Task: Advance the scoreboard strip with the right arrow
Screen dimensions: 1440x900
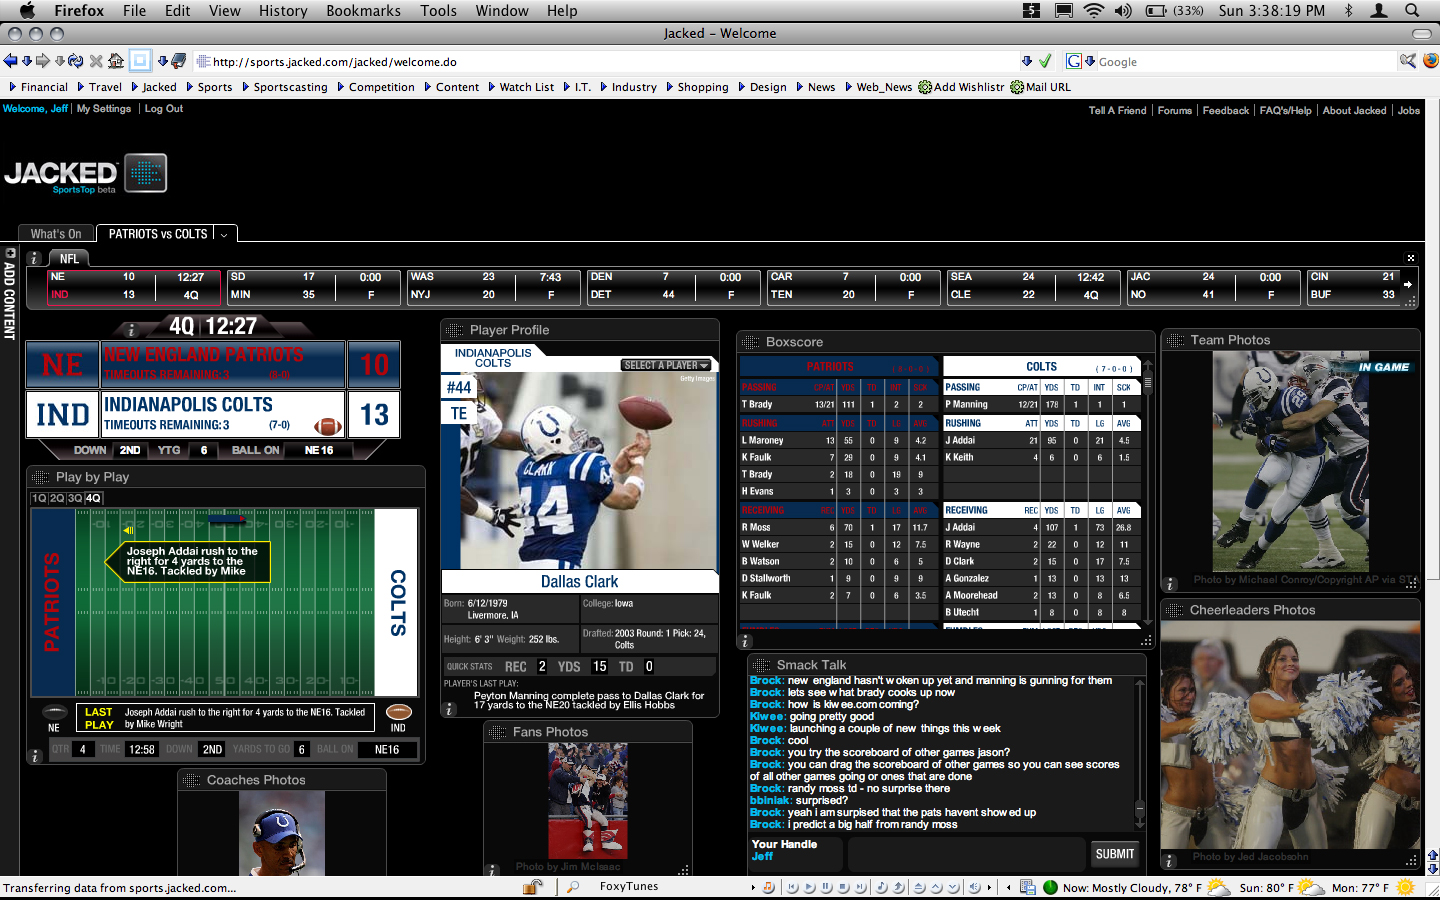Action: pyautogui.click(x=1408, y=285)
